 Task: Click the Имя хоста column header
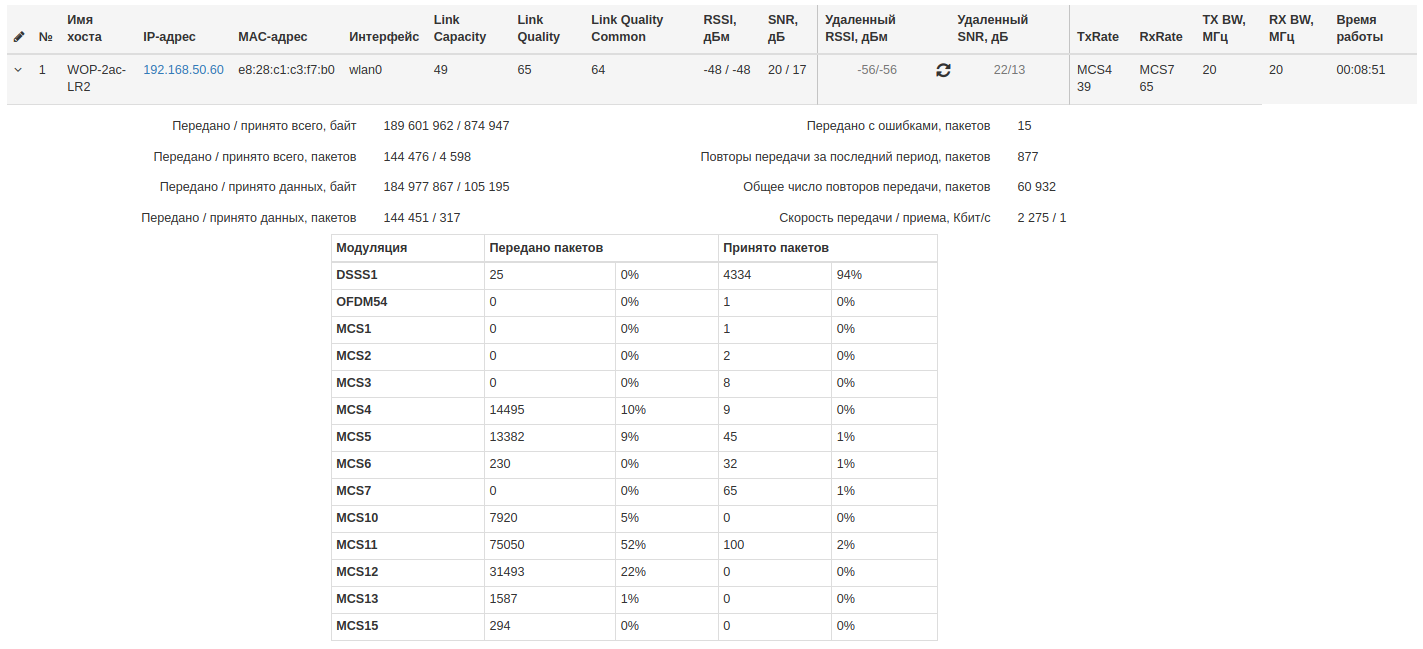(85, 28)
